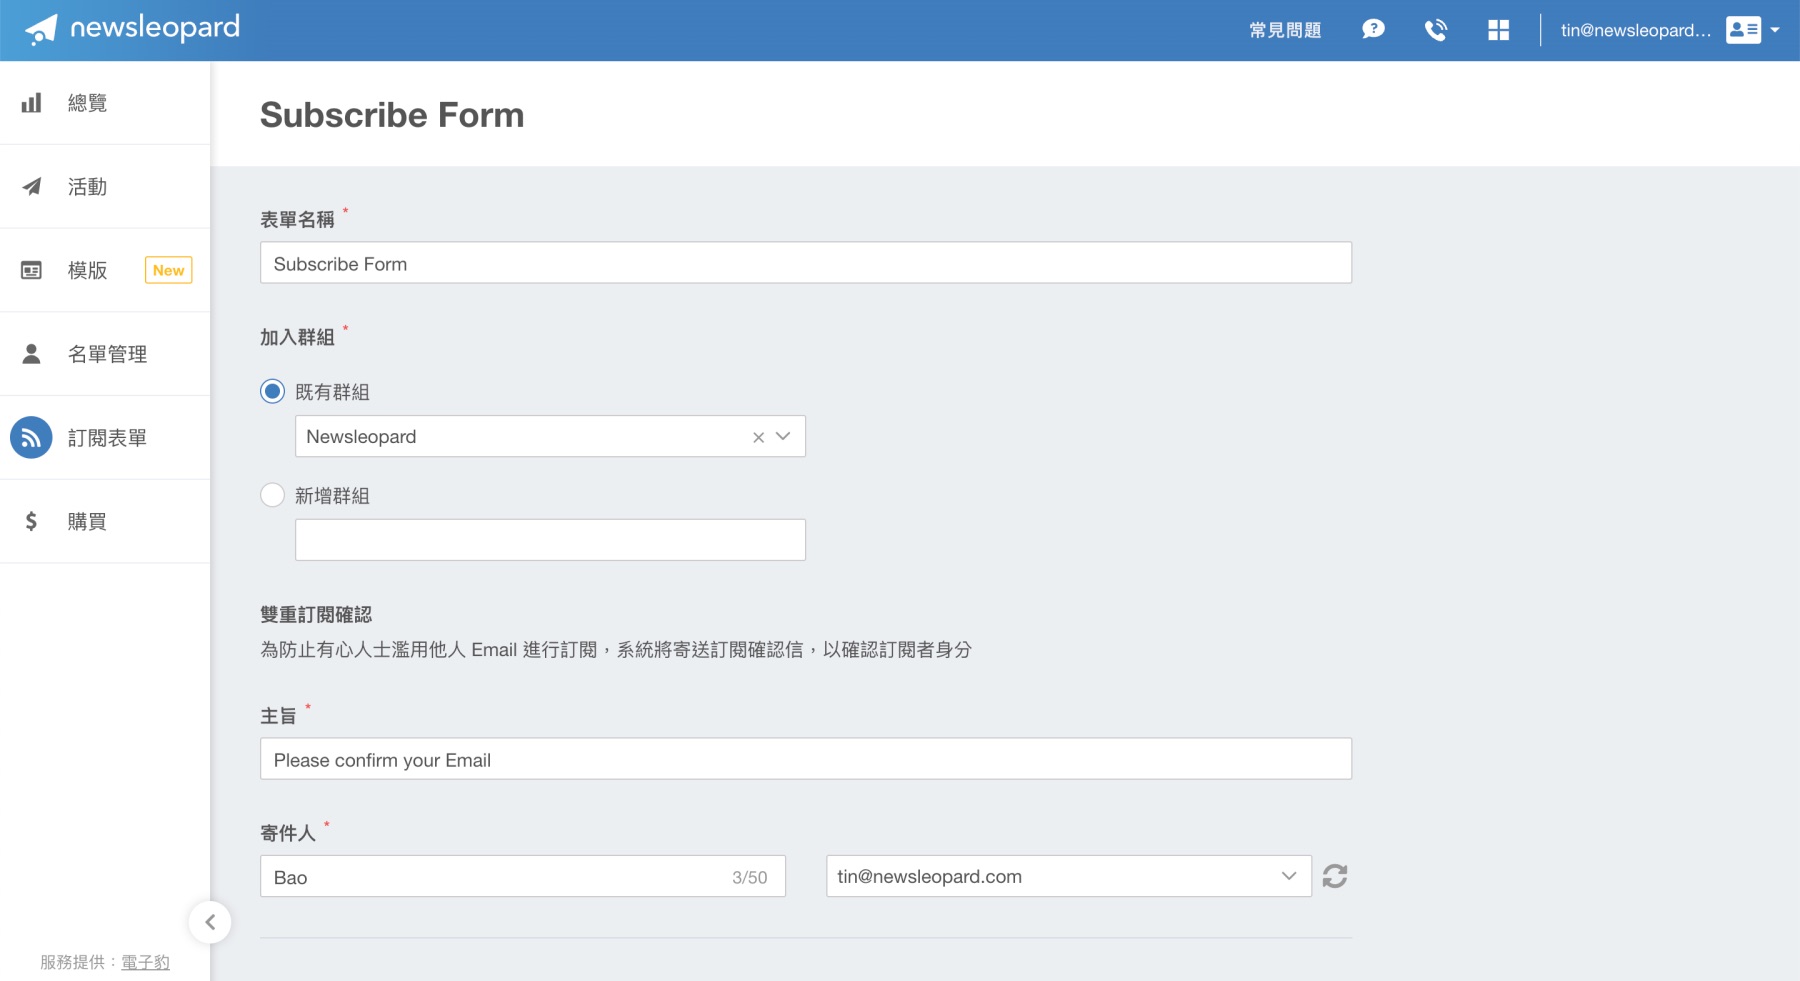This screenshot has height=981, width=1800.
Task: Click the overview bar chart icon
Action: (x=32, y=103)
